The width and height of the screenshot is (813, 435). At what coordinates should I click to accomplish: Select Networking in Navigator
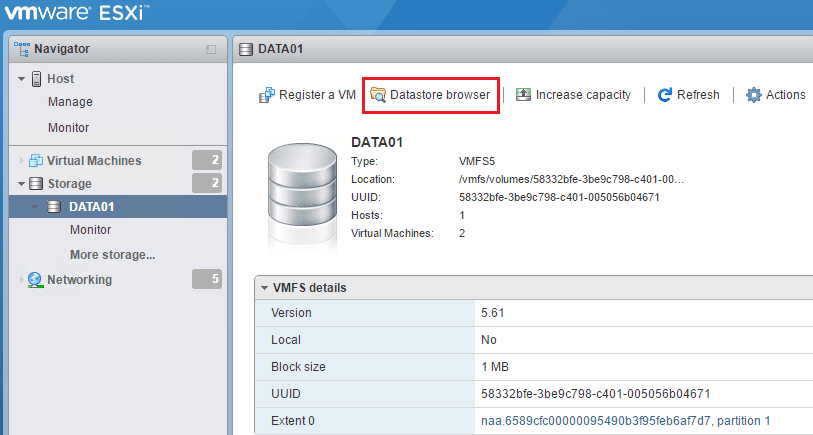79,280
